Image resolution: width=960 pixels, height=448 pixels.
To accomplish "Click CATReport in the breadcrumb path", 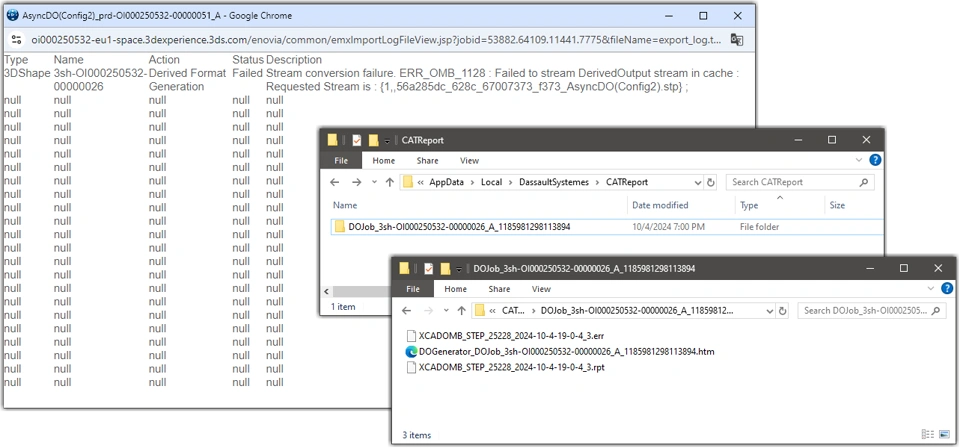I will tap(626, 182).
